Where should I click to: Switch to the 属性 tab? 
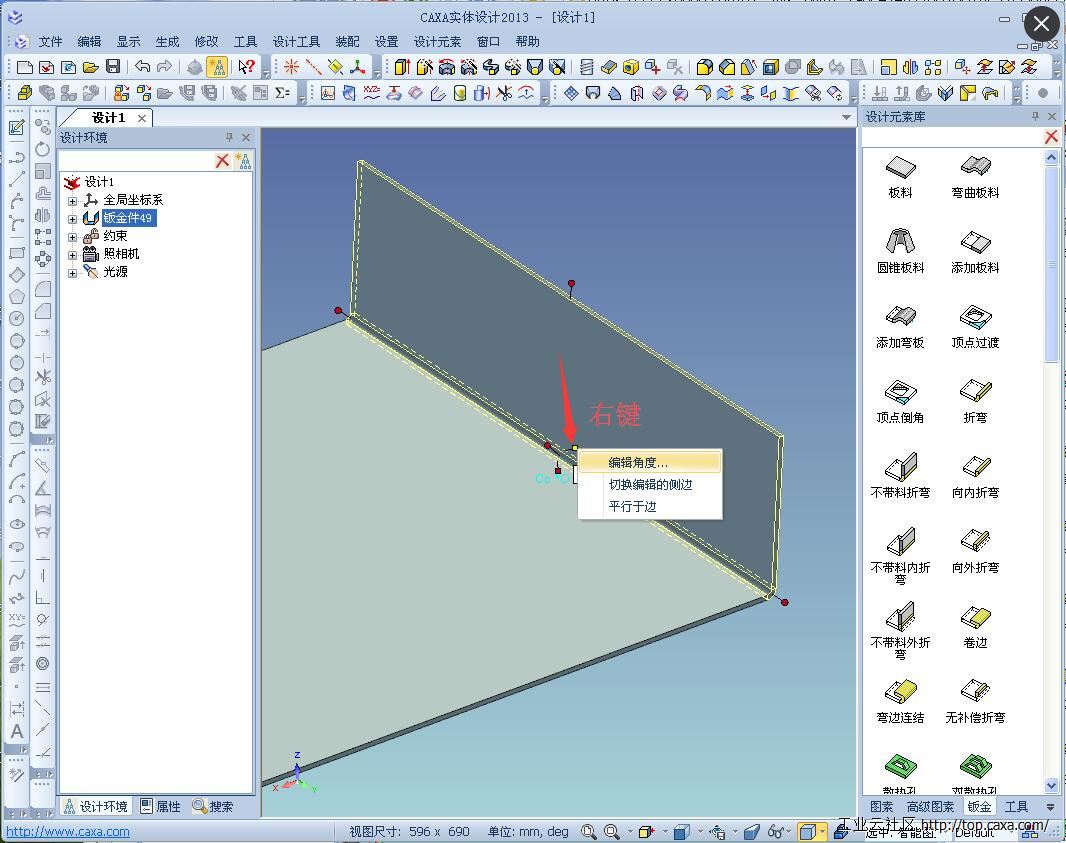tap(160, 806)
